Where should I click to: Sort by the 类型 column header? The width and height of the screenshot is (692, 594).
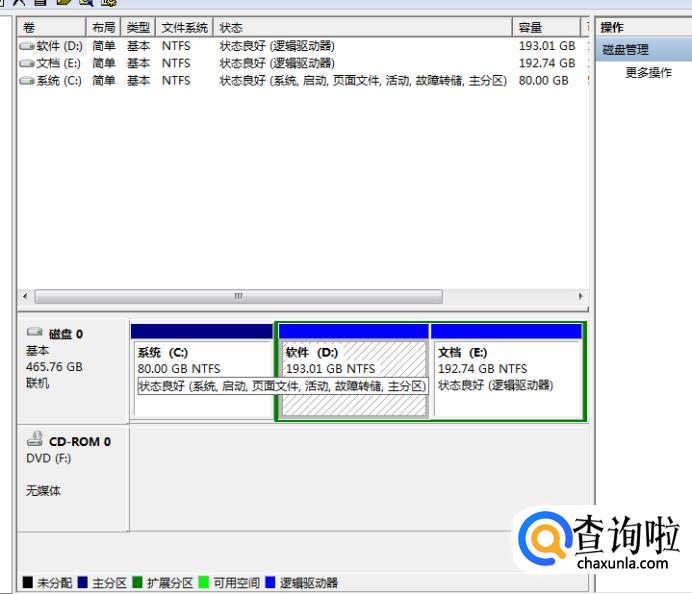click(x=138, y=27)
